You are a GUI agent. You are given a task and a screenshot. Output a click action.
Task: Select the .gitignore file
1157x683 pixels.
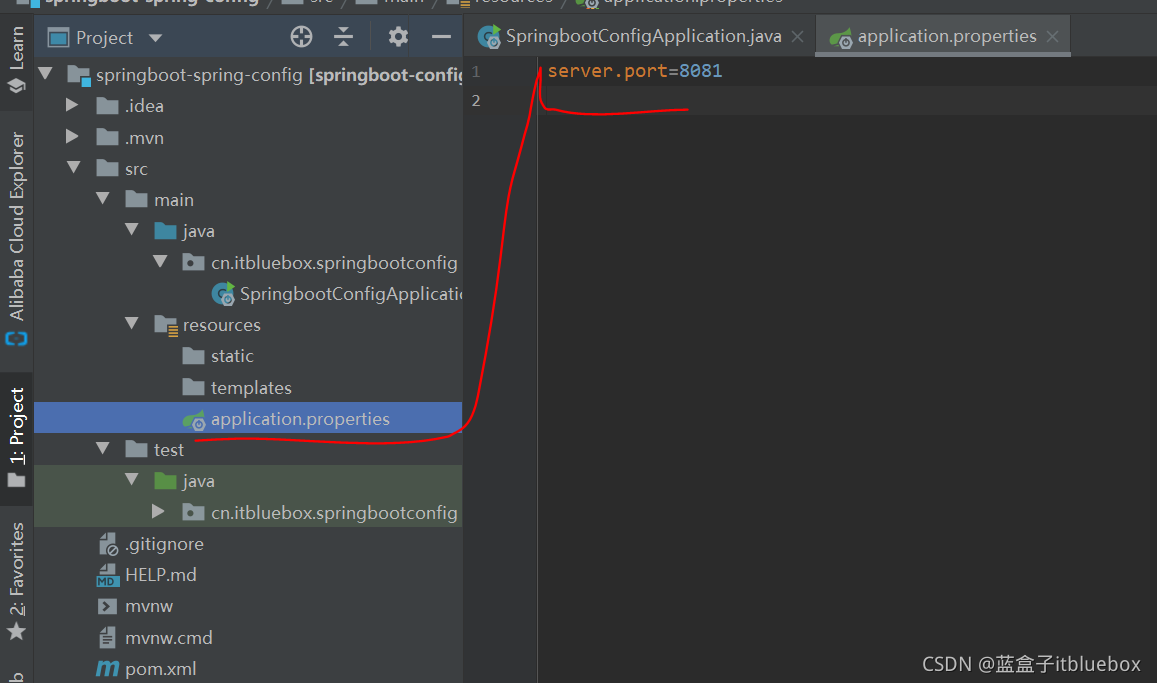click(x=165, y=544)
